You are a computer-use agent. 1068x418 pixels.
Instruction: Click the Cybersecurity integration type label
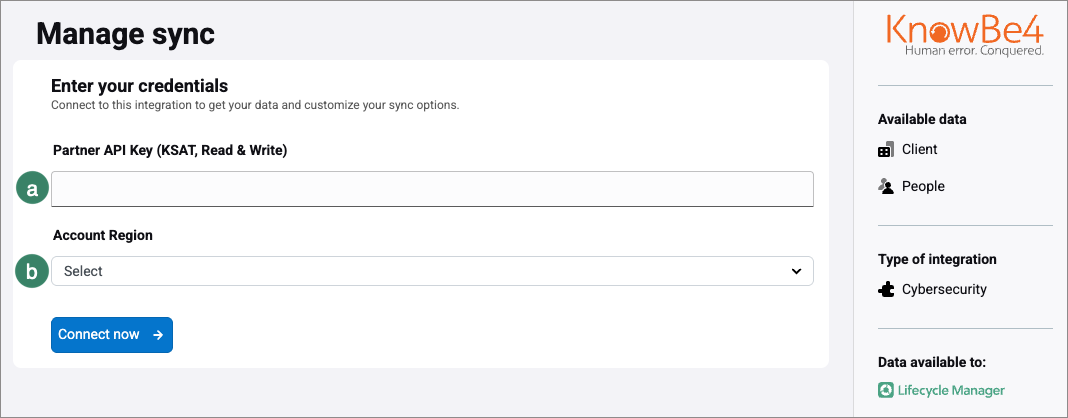(x=944, y=290)
